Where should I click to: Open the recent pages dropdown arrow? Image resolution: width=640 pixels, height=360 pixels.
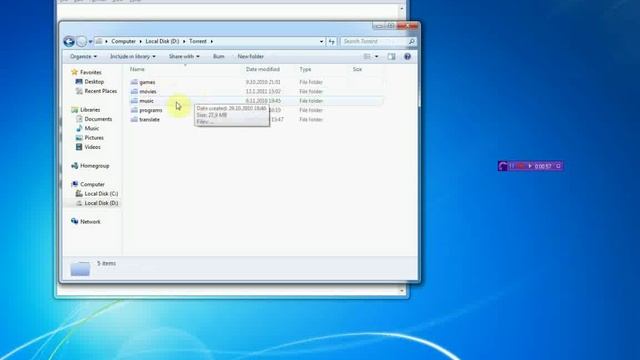tap(91, 42)
